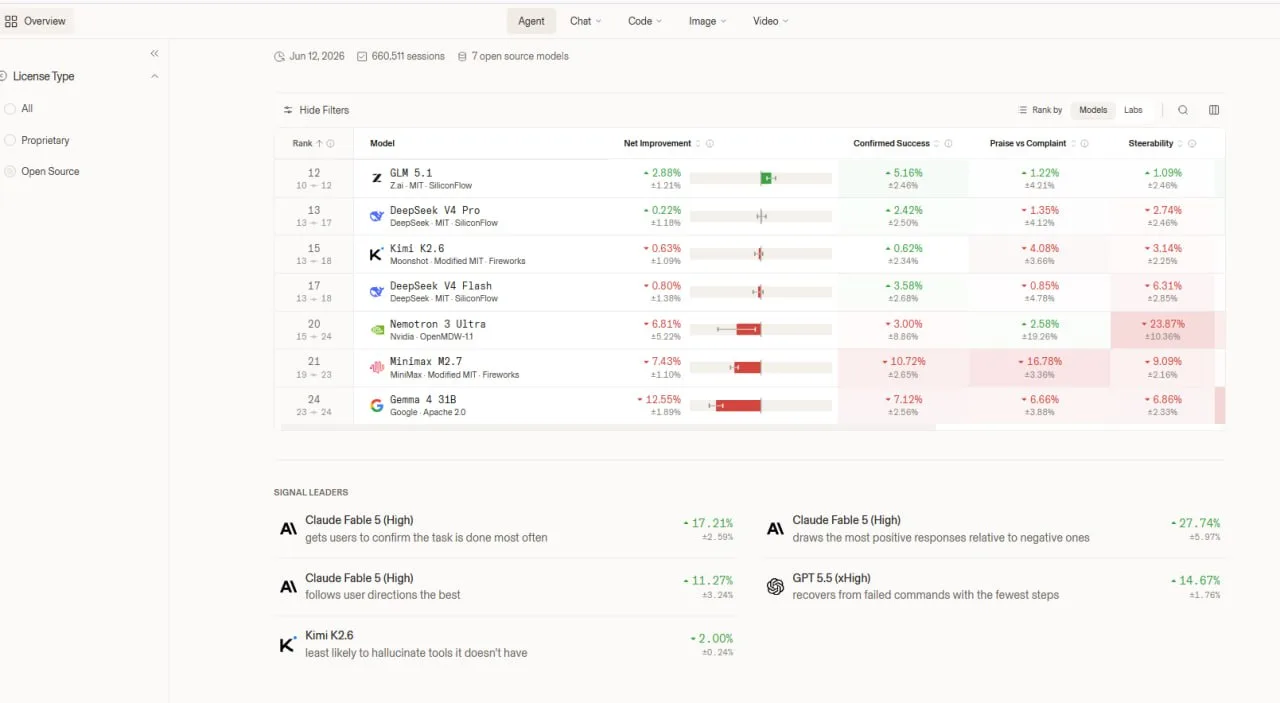Screen dimensions: 1280x703
Task: Click the GLM 5.1 Z.ai logo
Action: pyautogui.click(x=377, y=178)
